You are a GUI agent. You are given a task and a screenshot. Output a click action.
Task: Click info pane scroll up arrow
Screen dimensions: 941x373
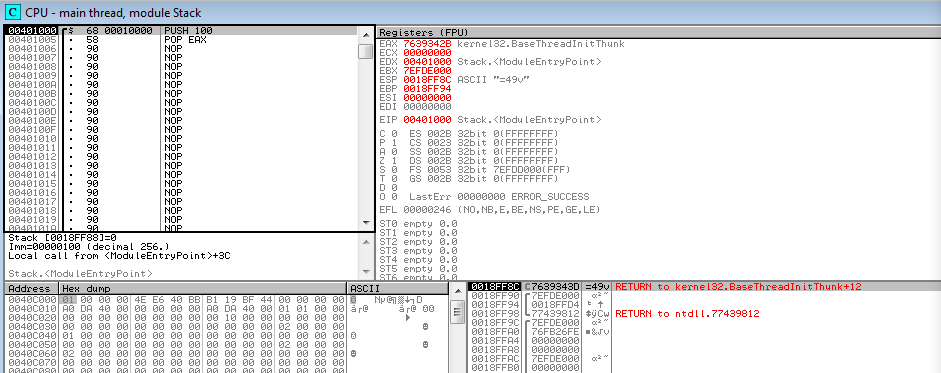click(x=365, y=241)
